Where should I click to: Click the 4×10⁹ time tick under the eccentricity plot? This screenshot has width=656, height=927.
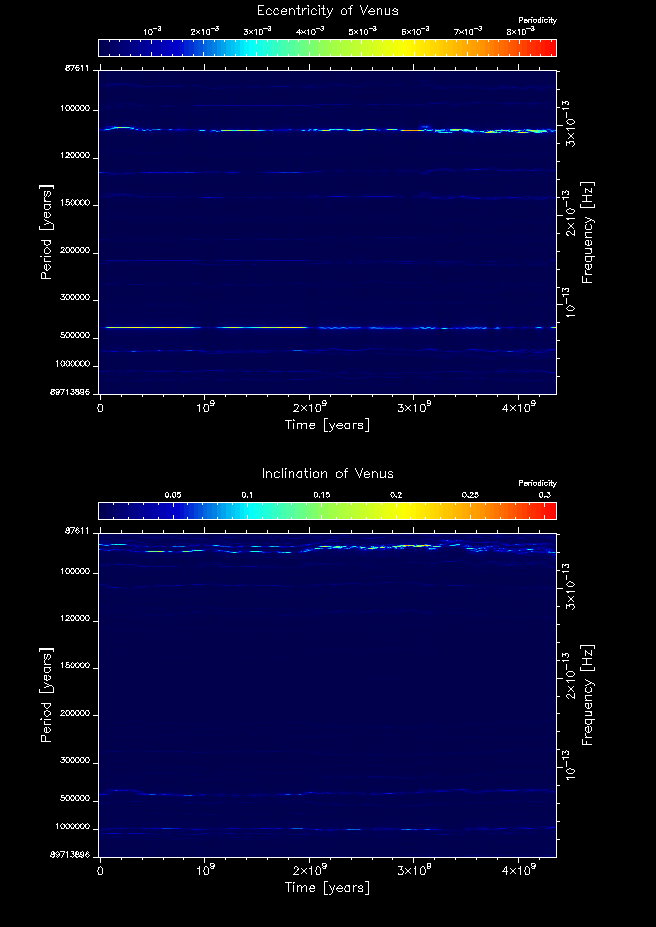coord(519,408)
